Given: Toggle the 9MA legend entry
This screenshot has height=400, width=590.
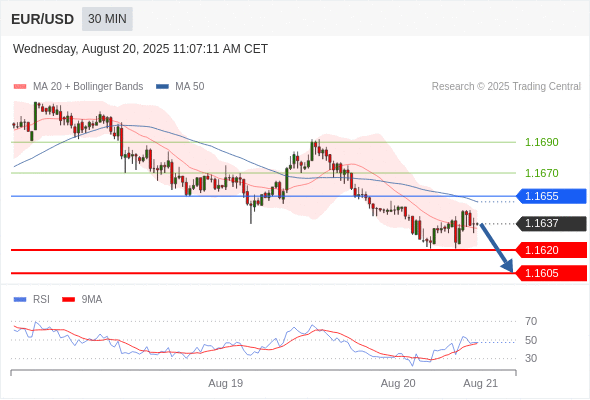Looking at the screenshot, I should (x=82, y=300).
